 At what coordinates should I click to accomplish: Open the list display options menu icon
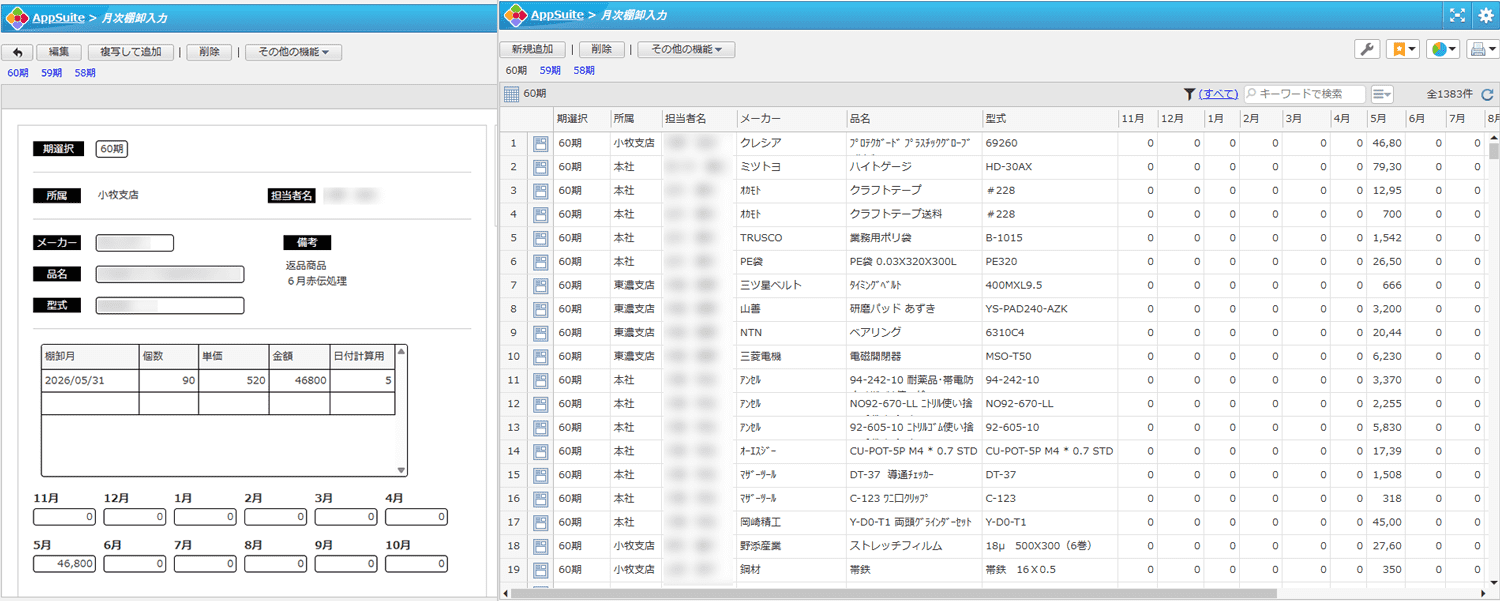tap(1382, 94)
